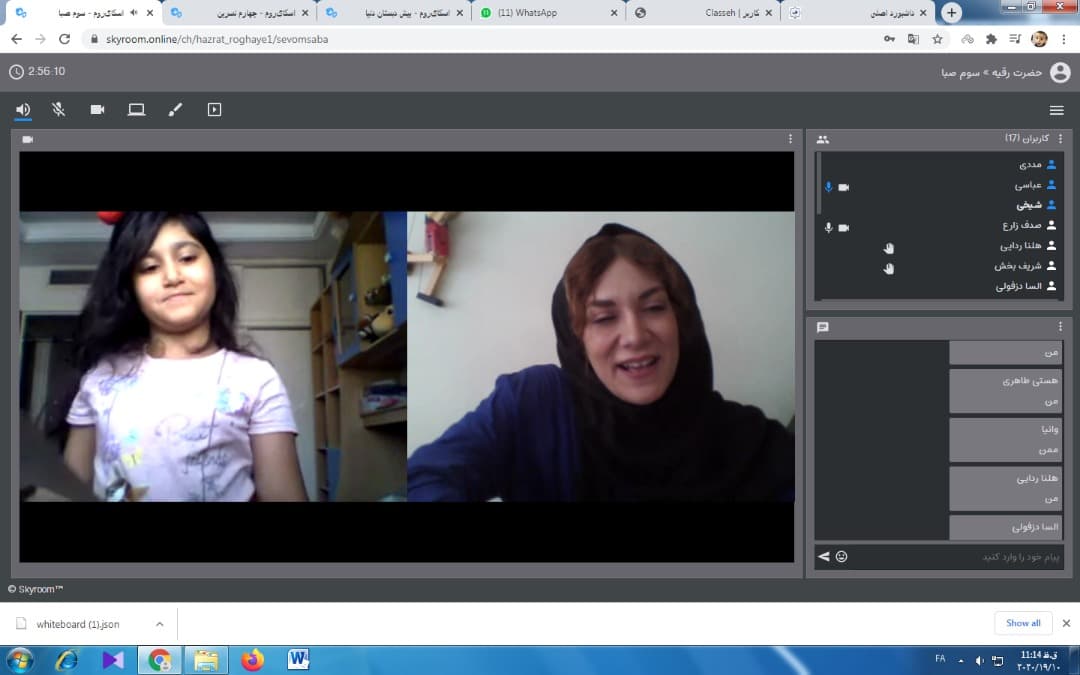Click the users group icon in panel header
This screenshot has width=1080, height=675.
pos(822,139)
